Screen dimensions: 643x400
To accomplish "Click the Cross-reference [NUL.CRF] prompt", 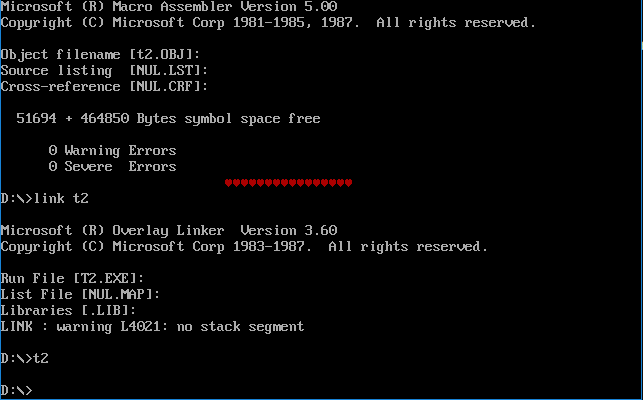I will tap(104, 86).
